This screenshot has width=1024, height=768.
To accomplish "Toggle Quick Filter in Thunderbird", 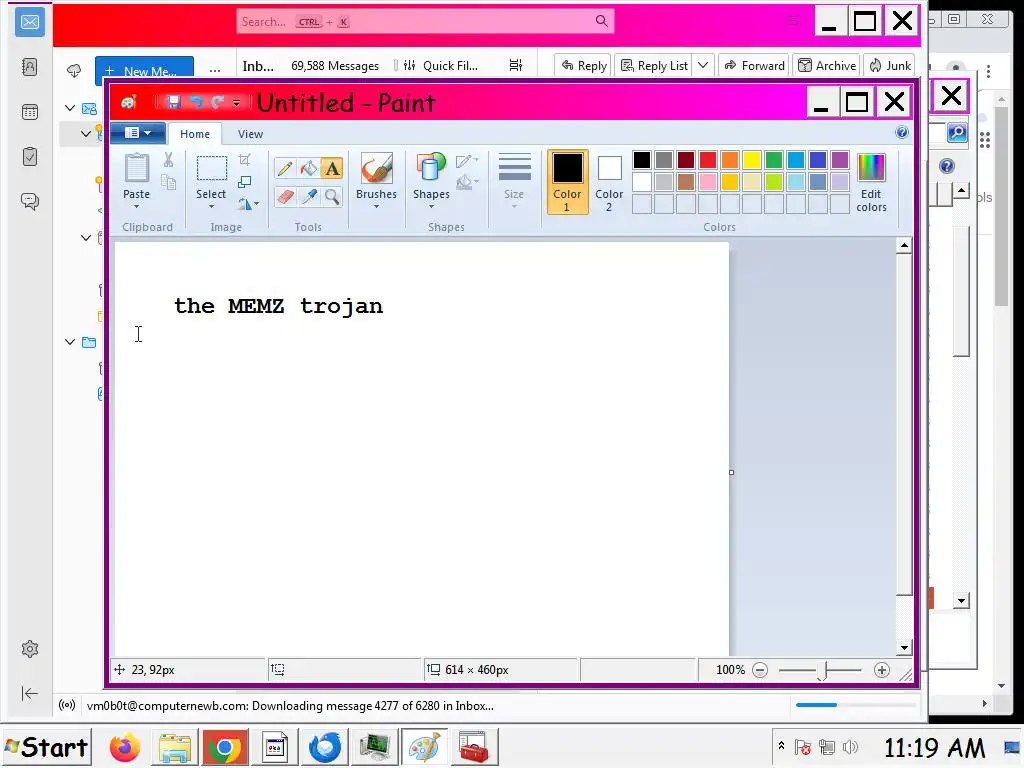I will pos(441,65).
